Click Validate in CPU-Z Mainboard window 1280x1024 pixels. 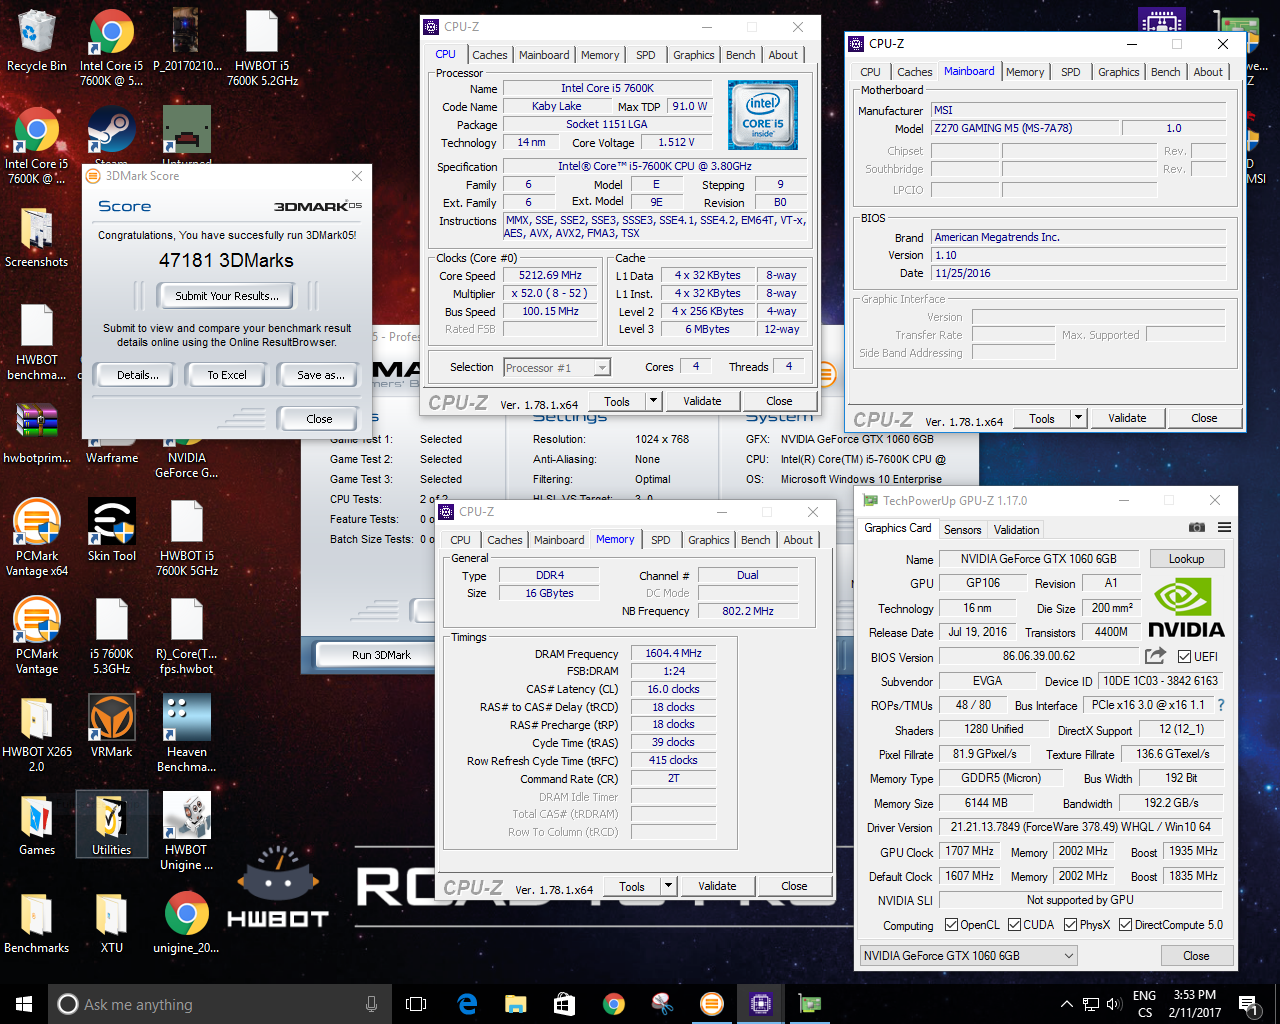pyautogui.click(x=1127, y=418)
